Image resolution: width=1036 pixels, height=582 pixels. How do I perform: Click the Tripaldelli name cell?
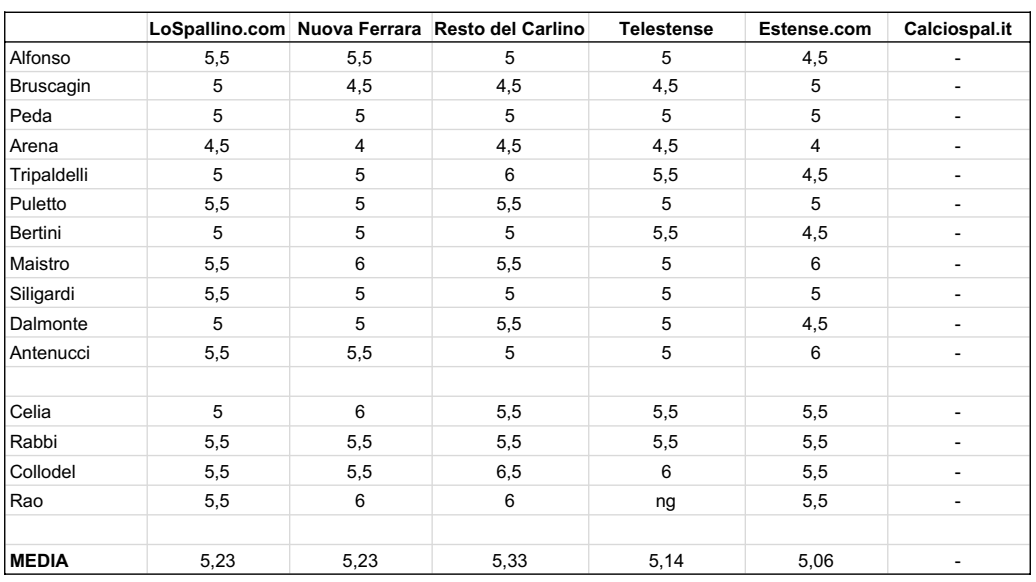tap(76, 175)
